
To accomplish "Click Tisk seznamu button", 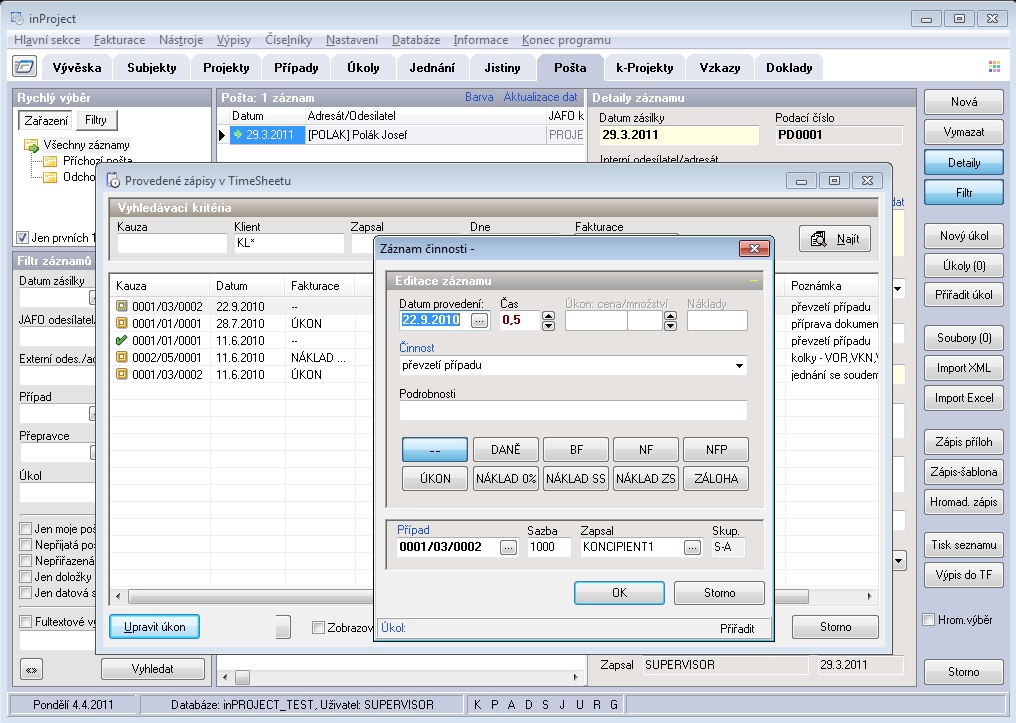I will 964,545.
